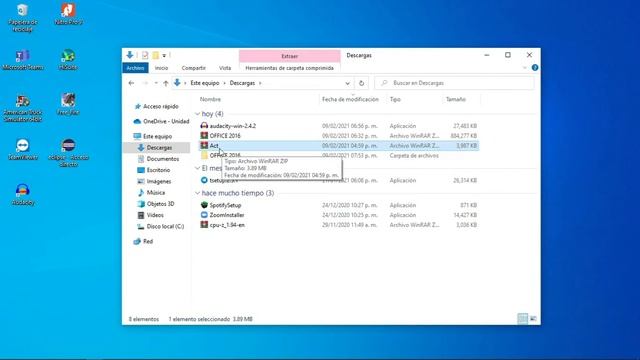
Task: Select Red in navigation pane
Action: point(143,241)
